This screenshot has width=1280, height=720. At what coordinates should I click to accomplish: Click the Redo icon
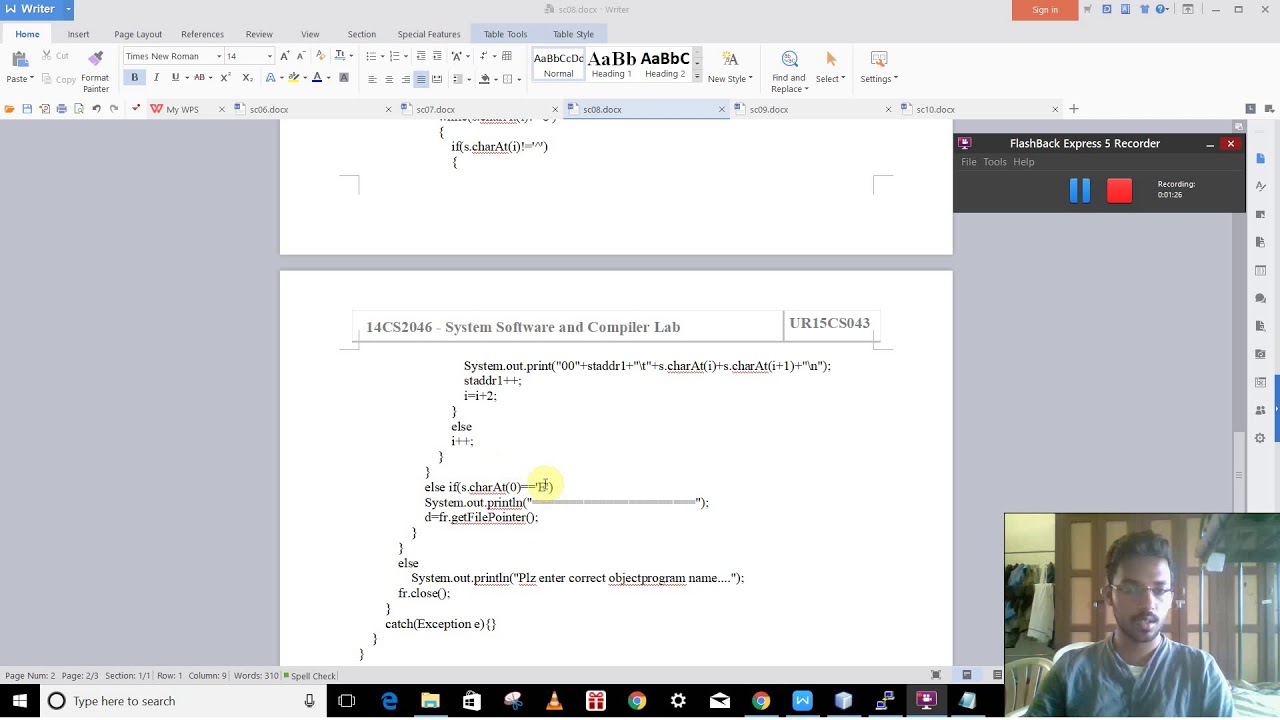(114, 109)
